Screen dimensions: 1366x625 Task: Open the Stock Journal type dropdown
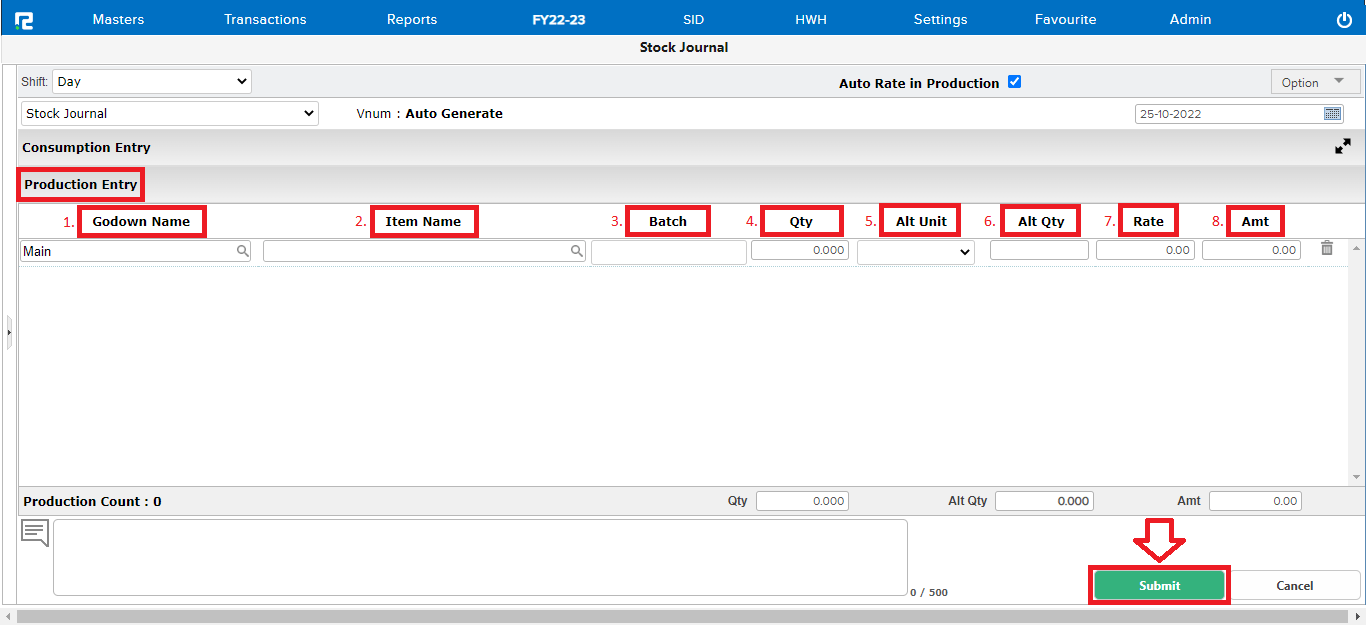(x=170, y=114)
